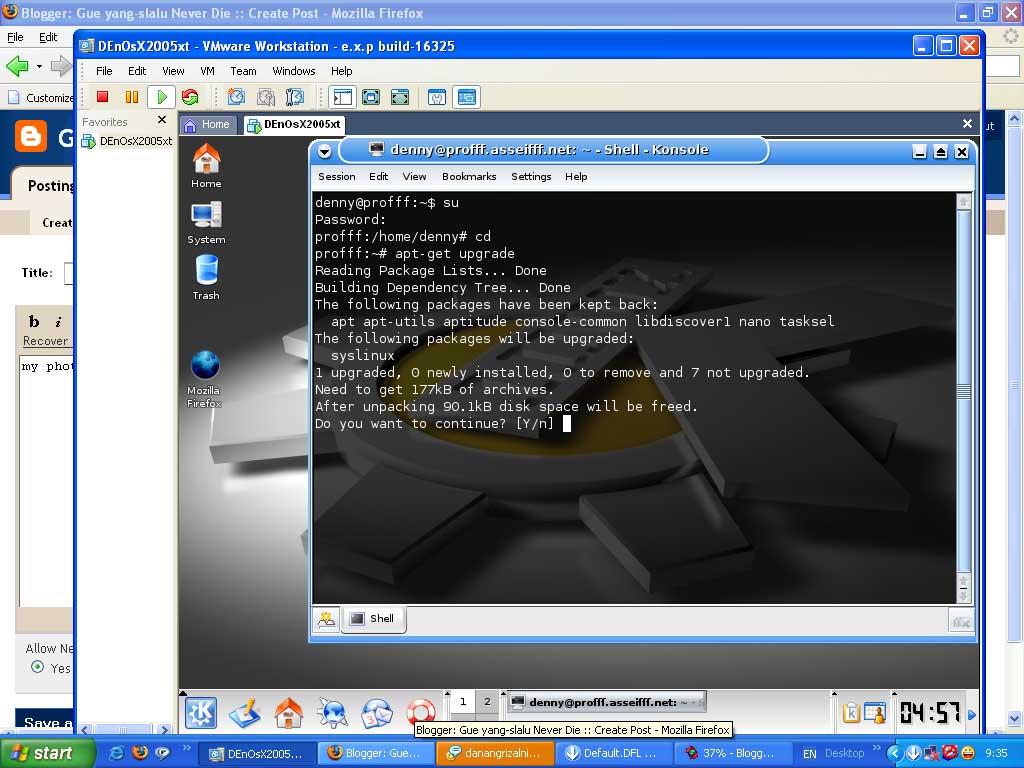Click the KDE panel lifesaver help icon
Image resolution: width=1024 pixels, height=768 pixels.
coord(421,712)
